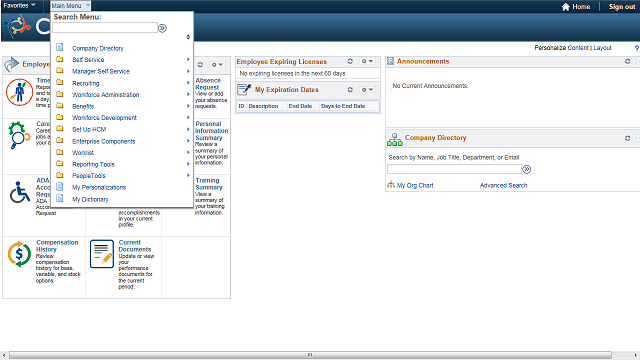Click the ADA wheelchair icon
640x360 pixels.
20,192
